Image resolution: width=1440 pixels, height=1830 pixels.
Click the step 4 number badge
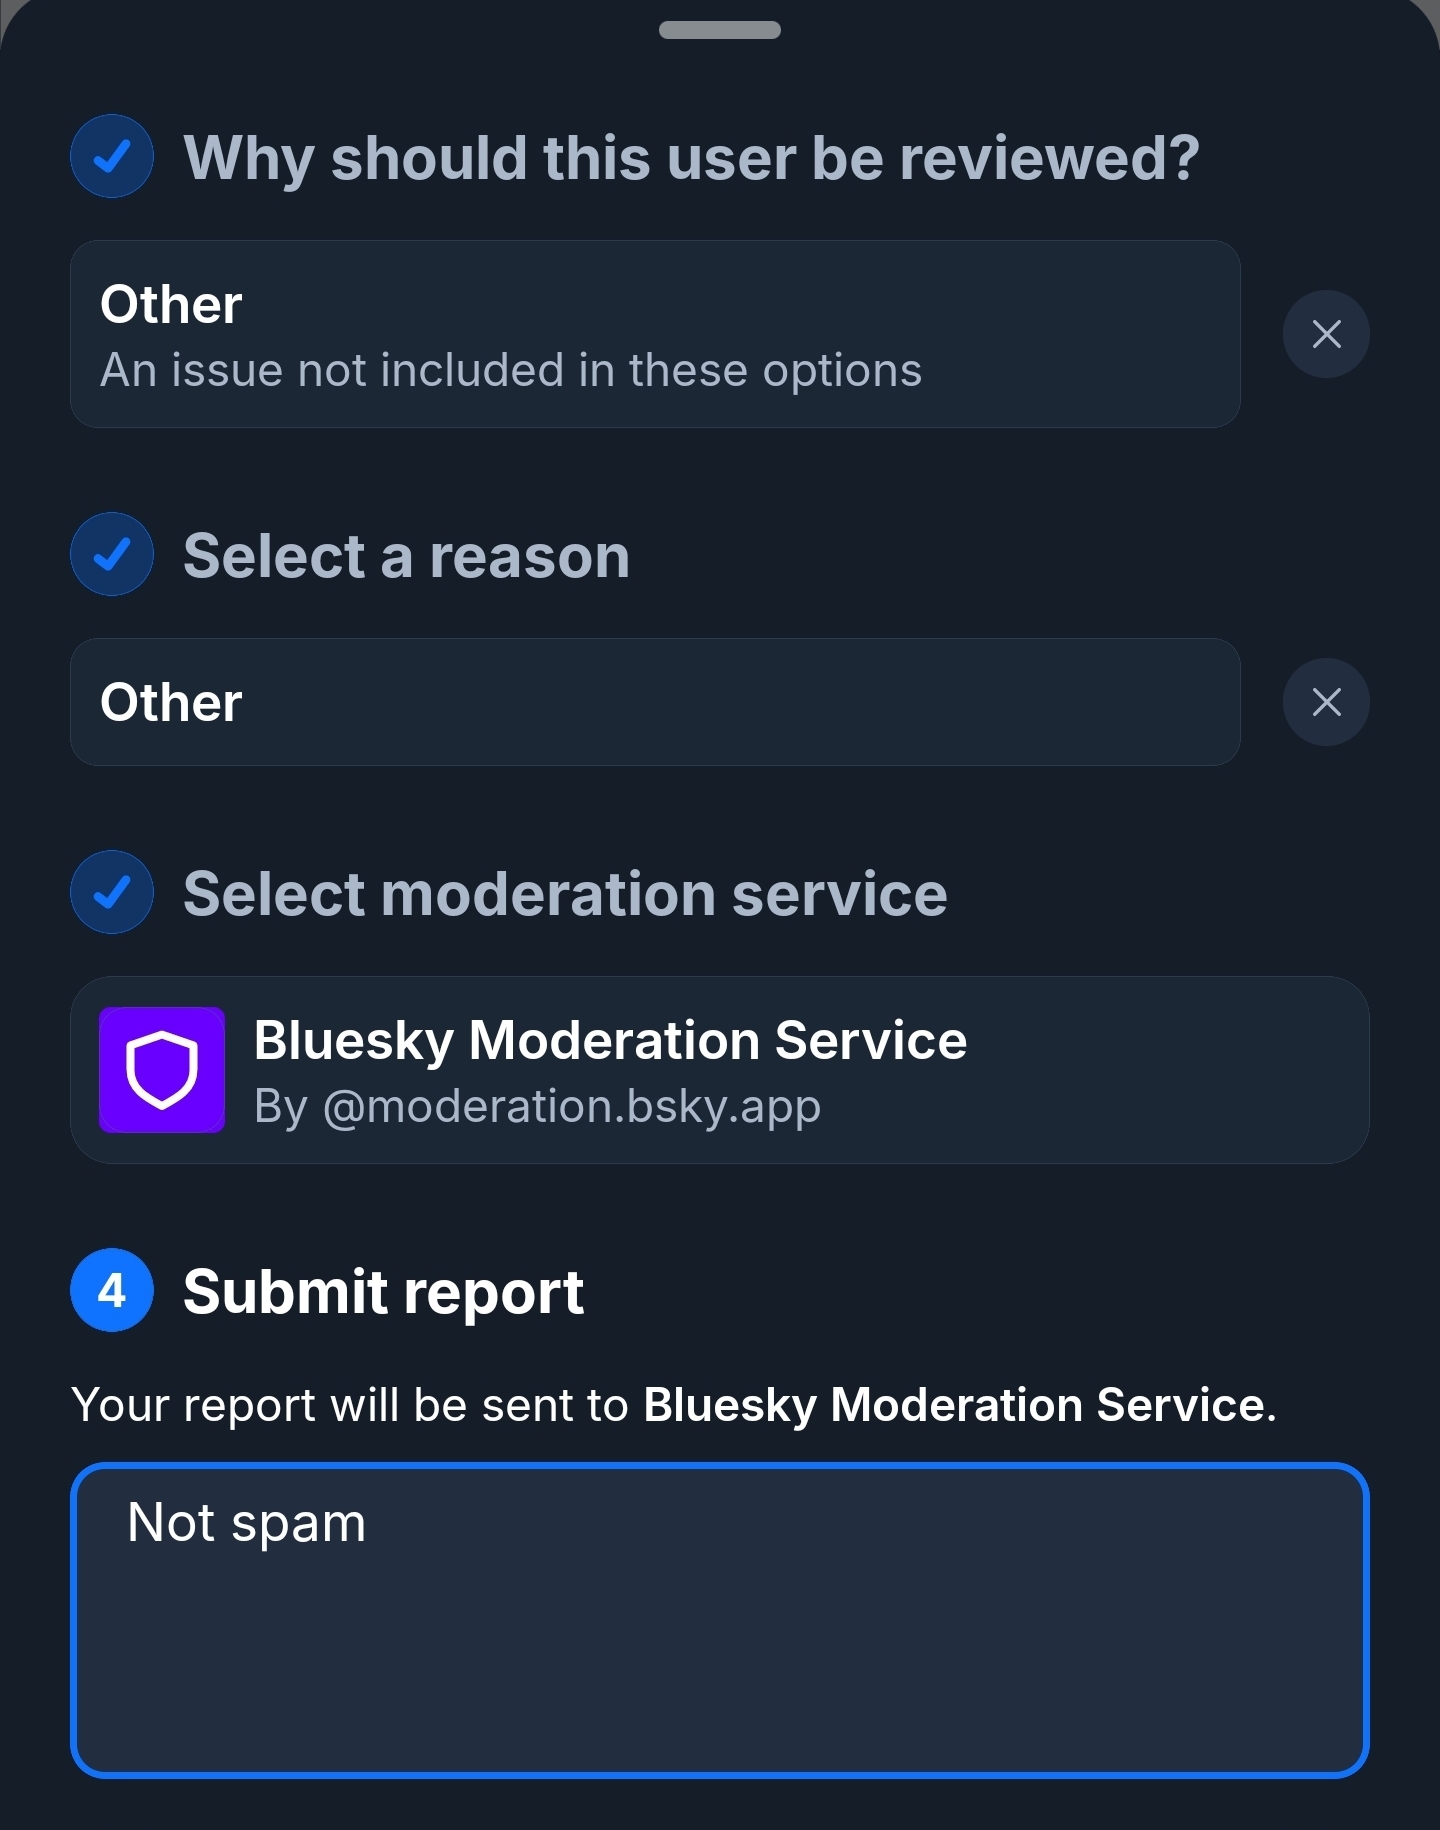pyautogui.click(x=112, y=1290)
